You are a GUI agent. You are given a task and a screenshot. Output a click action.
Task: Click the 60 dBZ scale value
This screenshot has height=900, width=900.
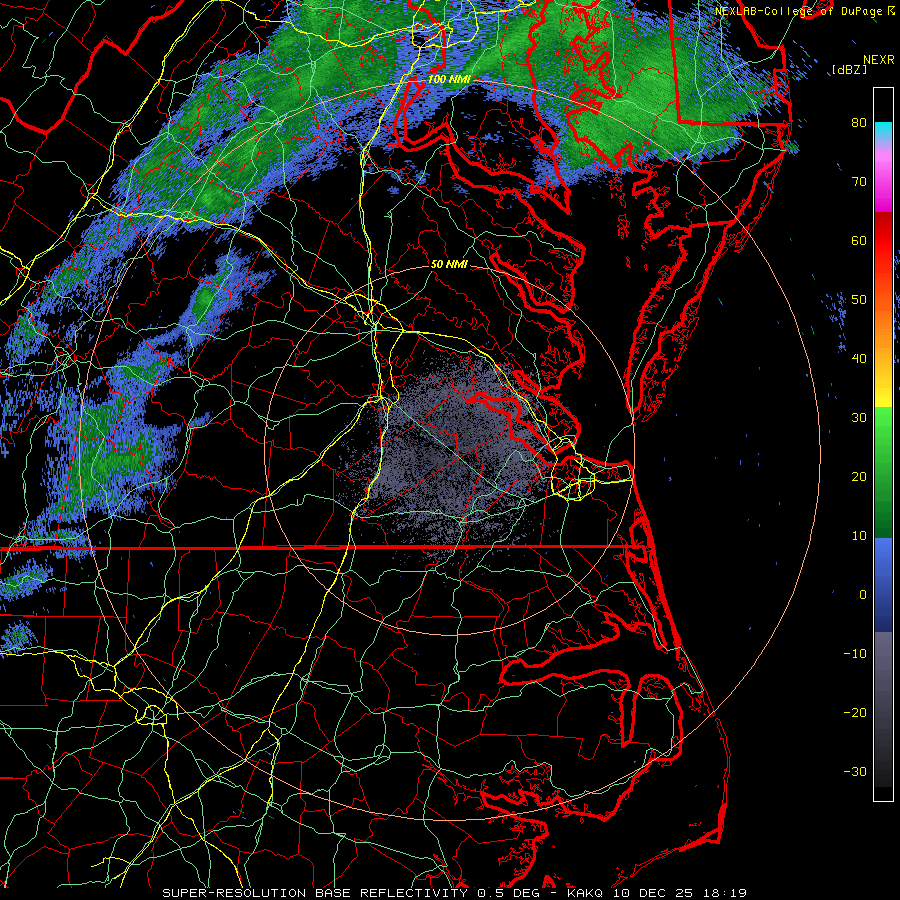(859, 240)
